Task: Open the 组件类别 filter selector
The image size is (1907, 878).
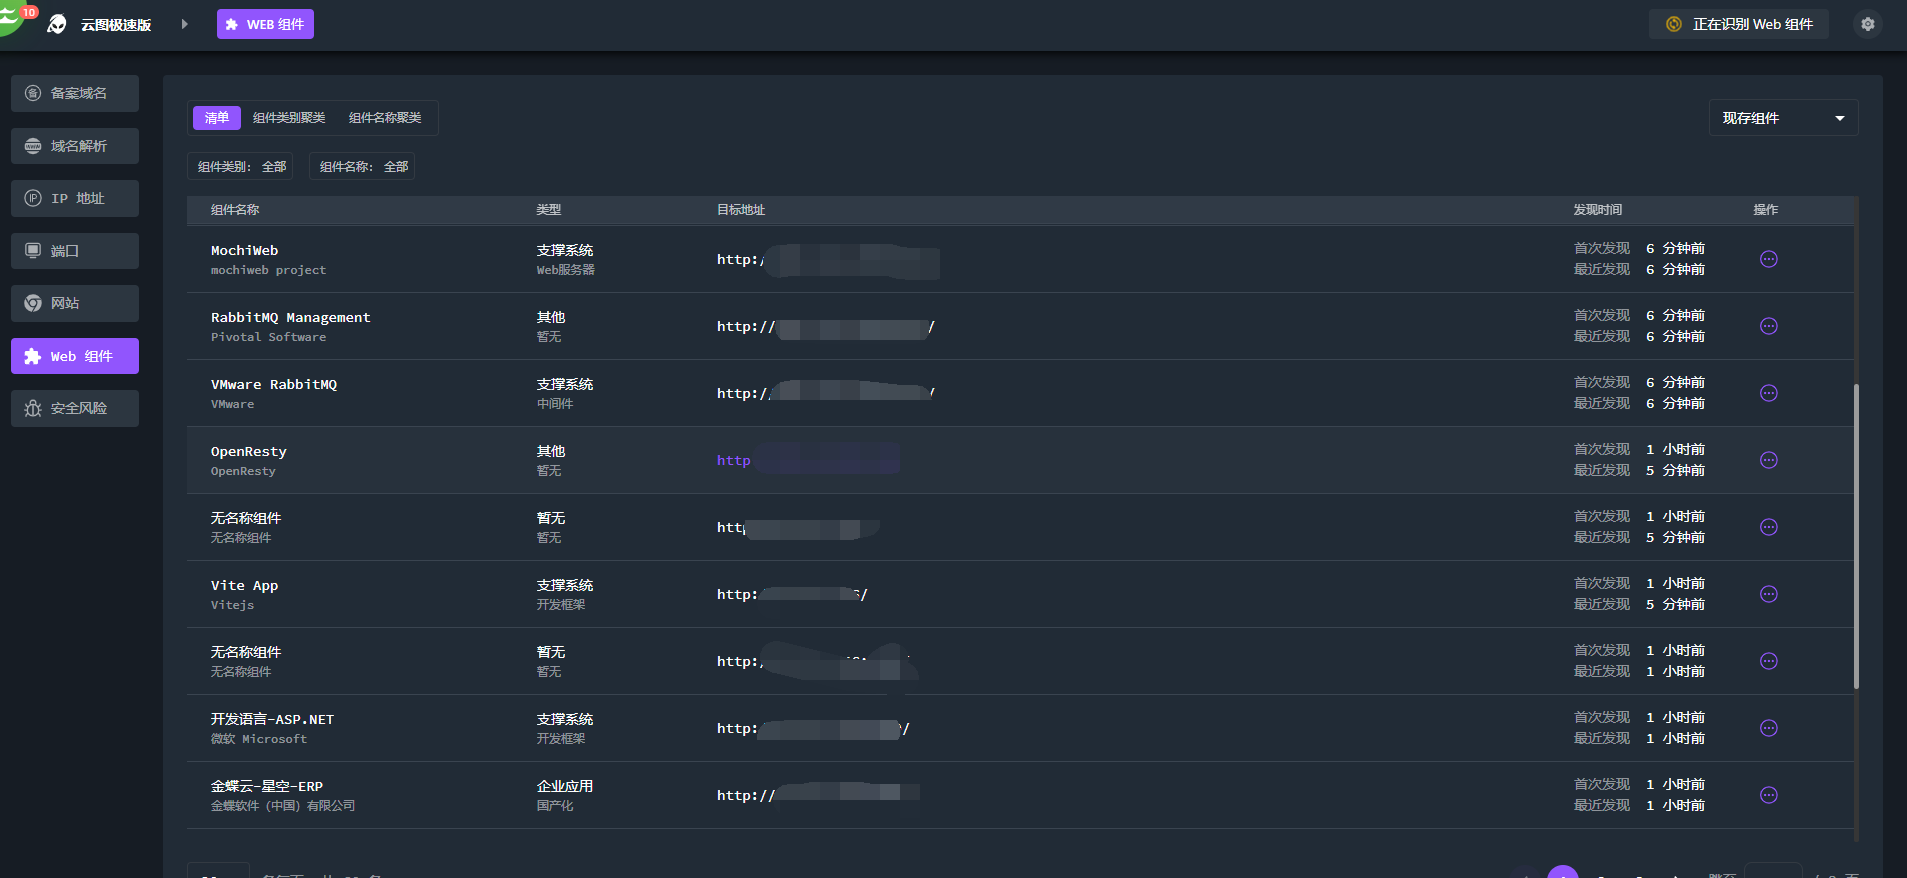Action: [241, 166]
